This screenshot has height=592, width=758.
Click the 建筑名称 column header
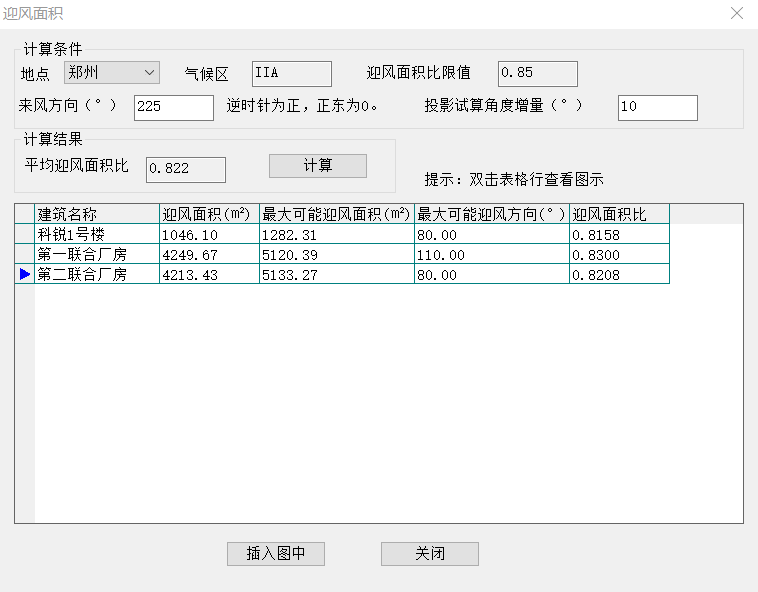pos(97,214)
